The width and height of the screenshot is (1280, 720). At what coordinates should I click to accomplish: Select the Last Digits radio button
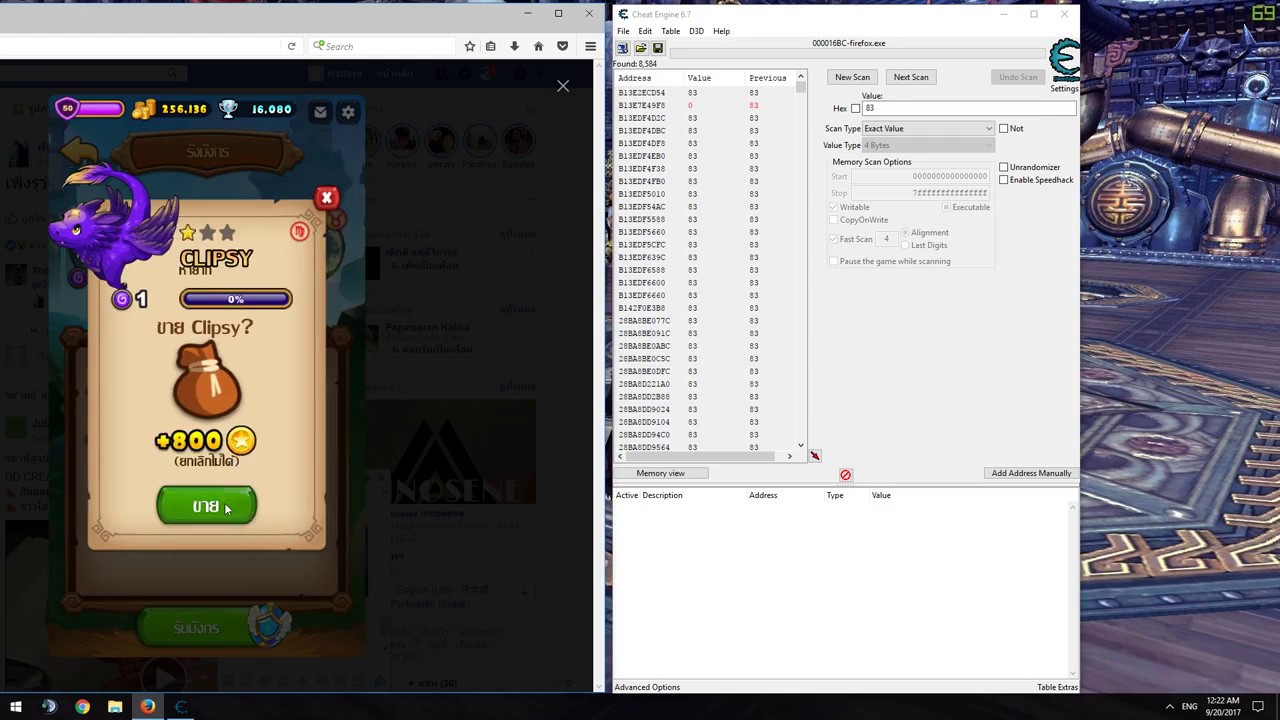(905, 245)
